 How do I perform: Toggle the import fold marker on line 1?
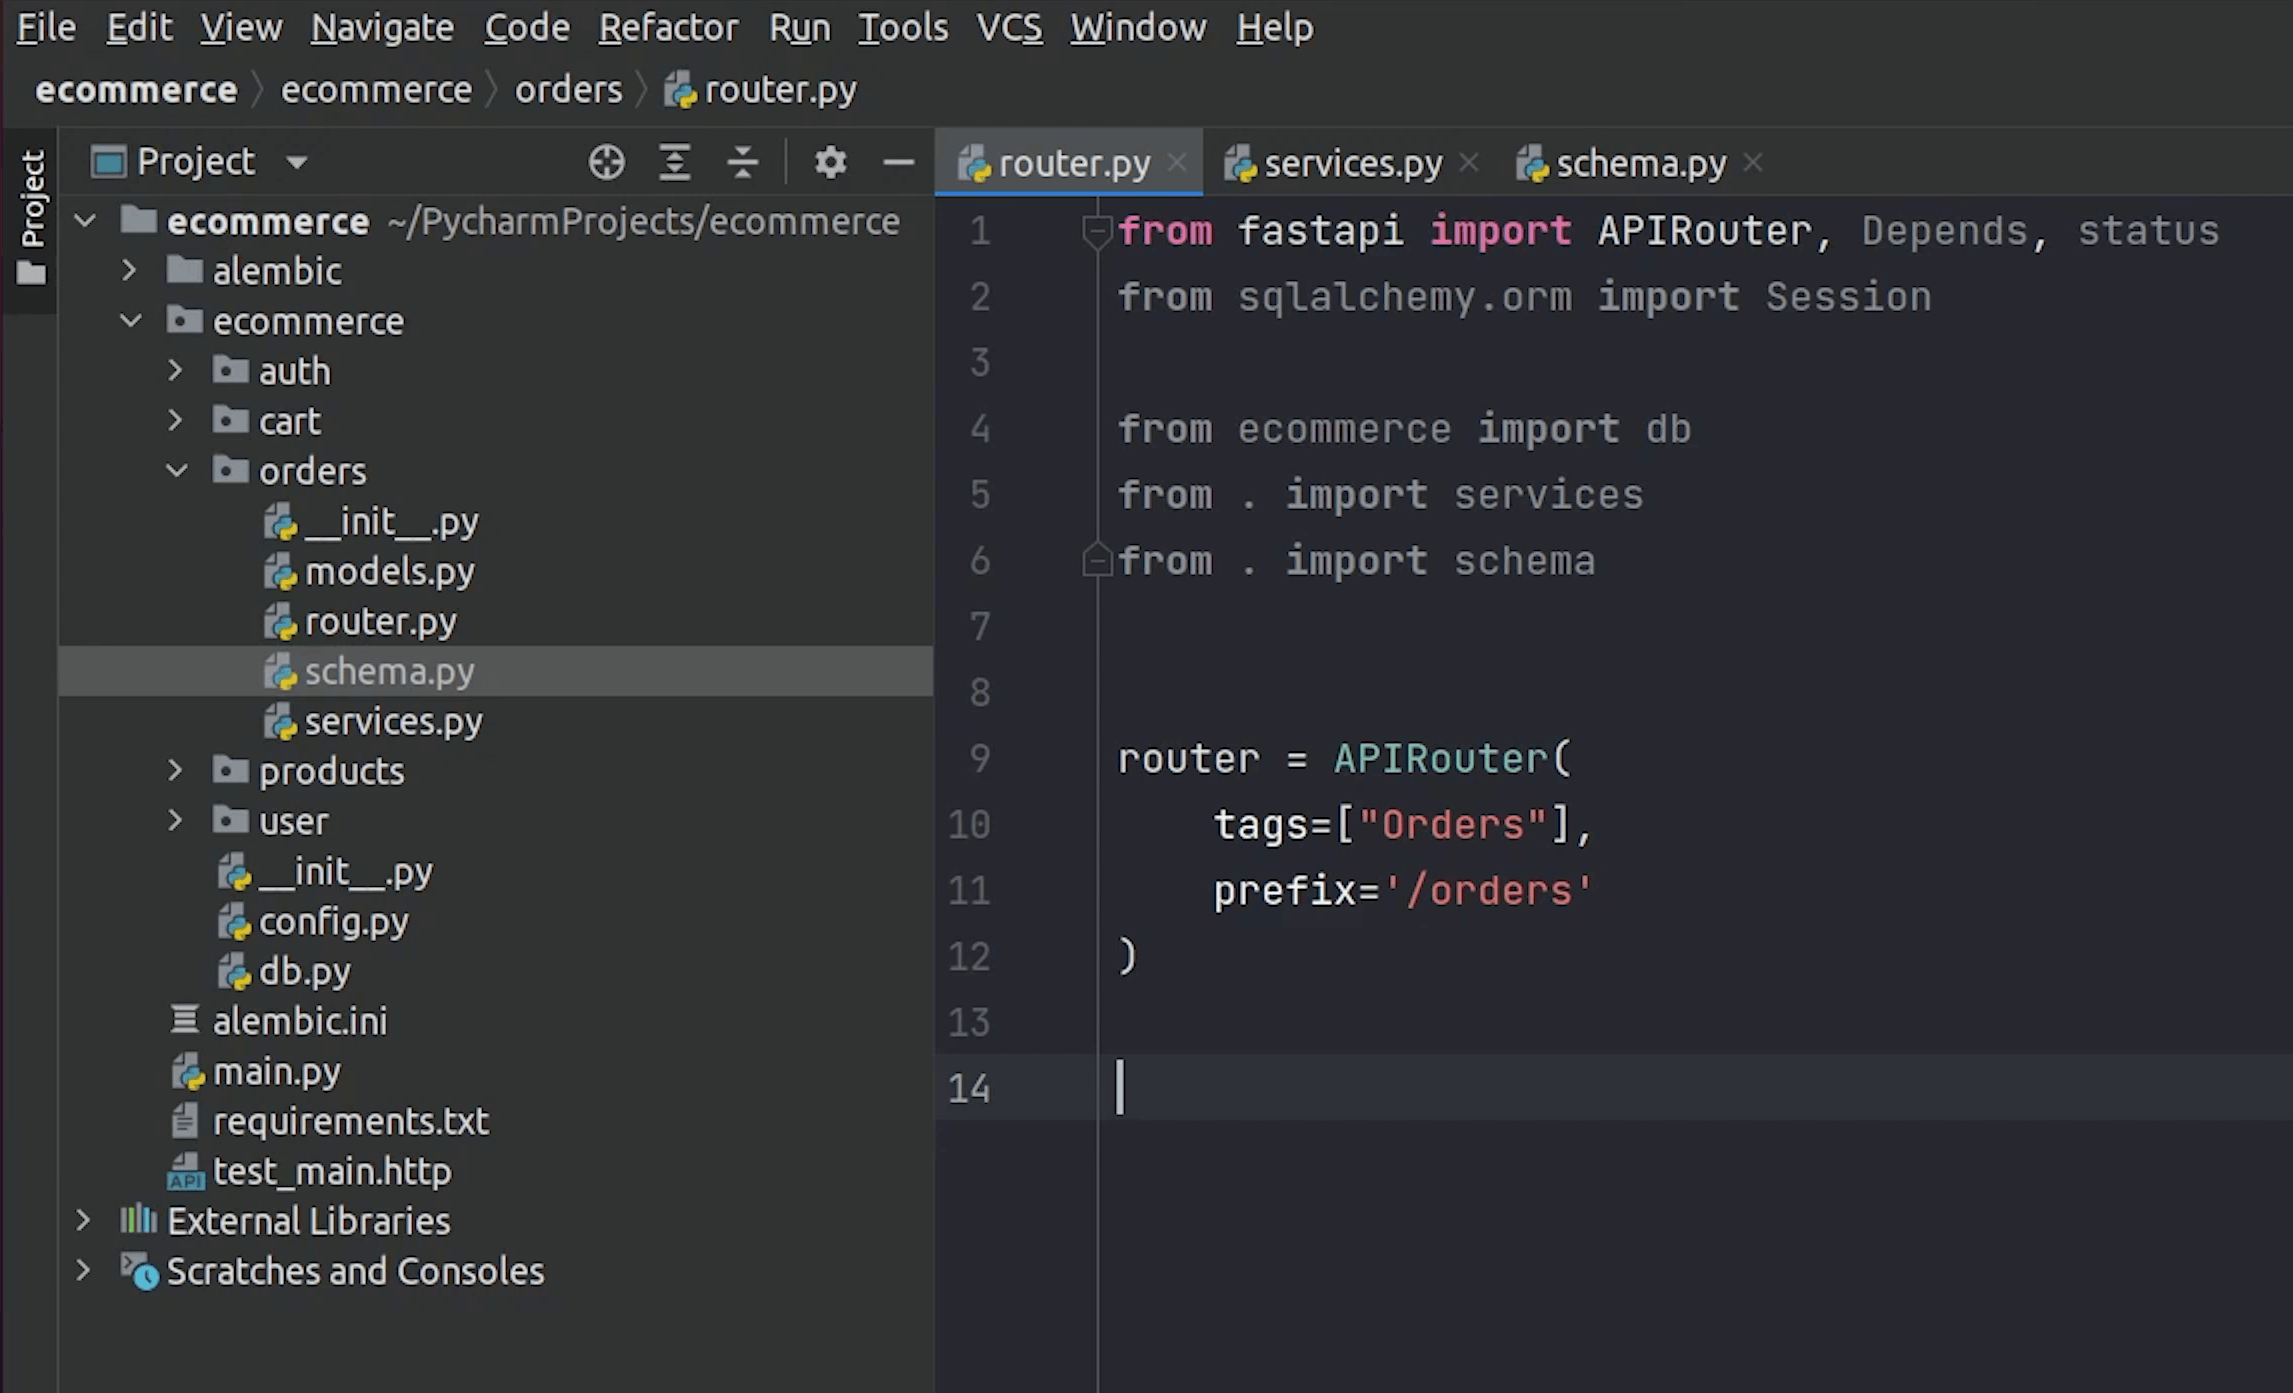pyautogui.click(x=1097, y=231)
